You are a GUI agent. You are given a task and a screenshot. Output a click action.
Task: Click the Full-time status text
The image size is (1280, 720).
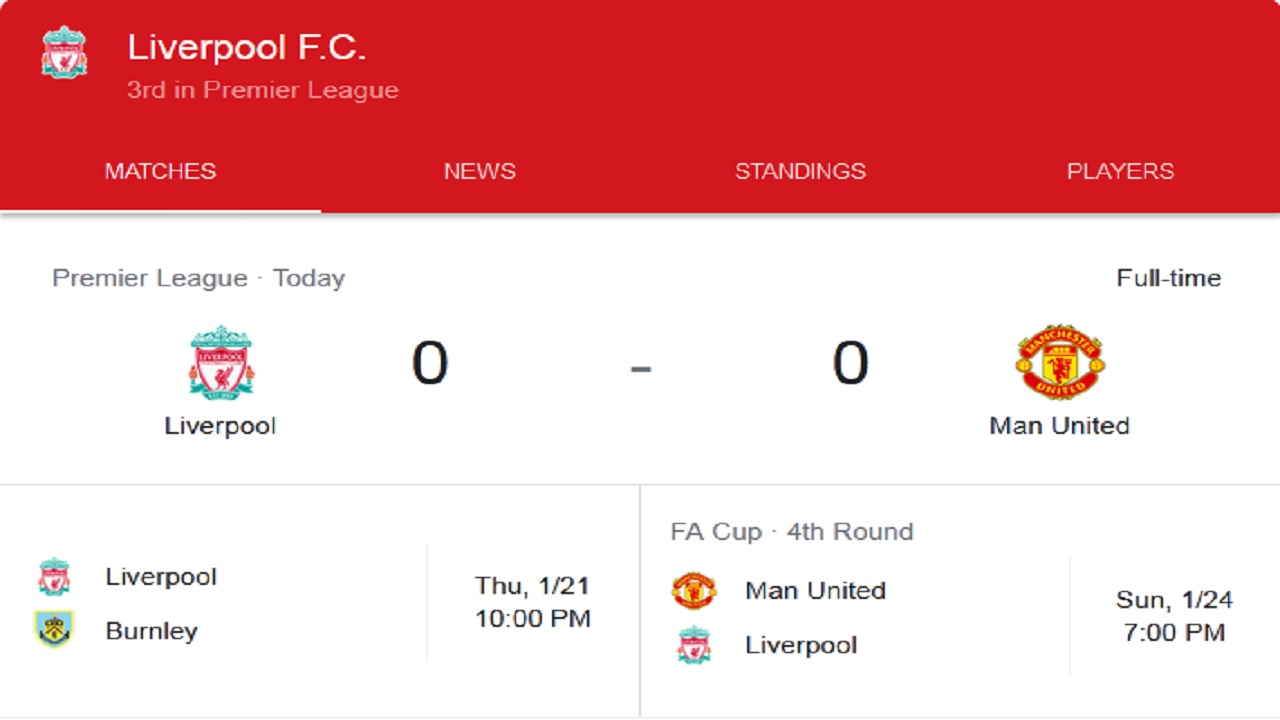pos(1169,278)
